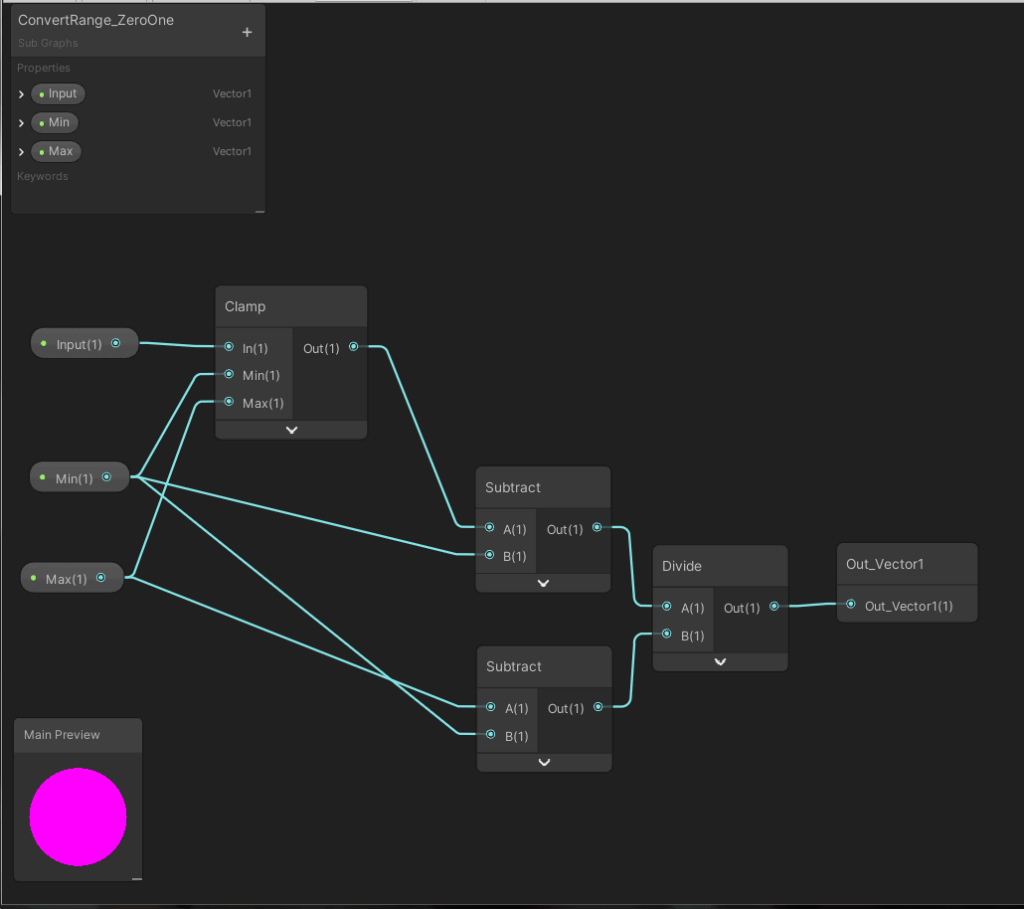Click the Clamp node Out(1) port
The width and height of the screenshot is (1024, 909).
pos(353,347)
